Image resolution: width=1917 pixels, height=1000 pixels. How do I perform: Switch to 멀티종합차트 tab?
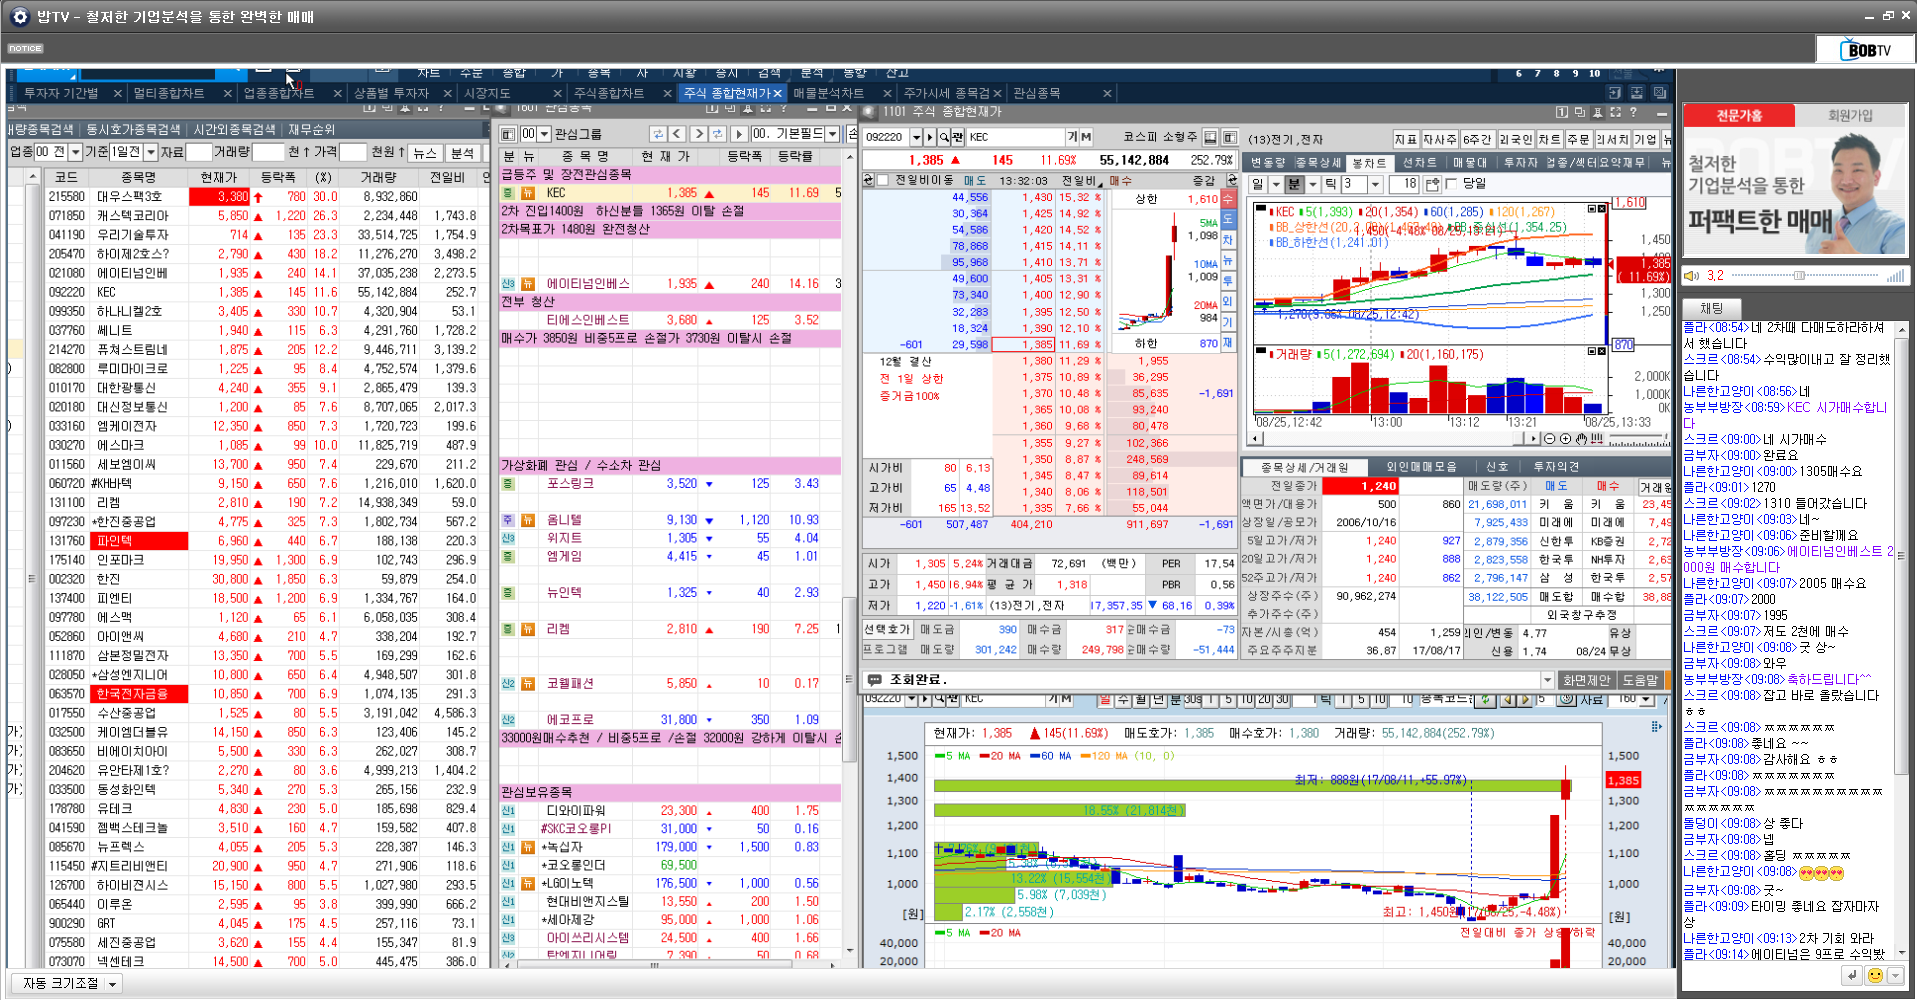pyautogui.click(x=168, y=93)
